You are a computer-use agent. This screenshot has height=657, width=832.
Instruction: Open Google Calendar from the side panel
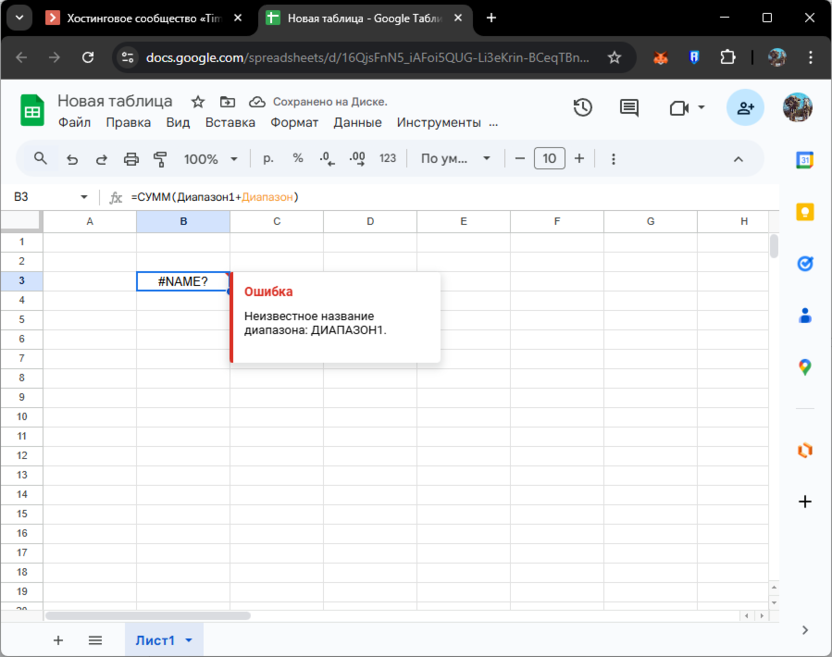tap(805, 159)
